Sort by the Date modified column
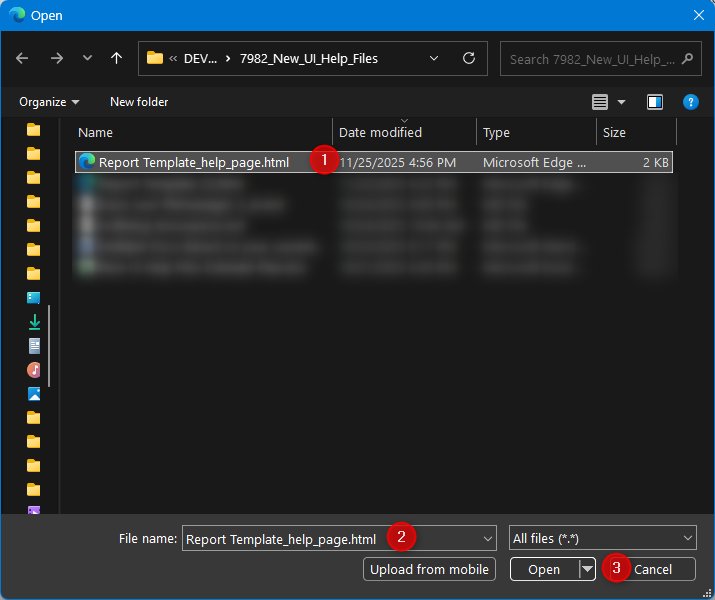 point(404,132)
